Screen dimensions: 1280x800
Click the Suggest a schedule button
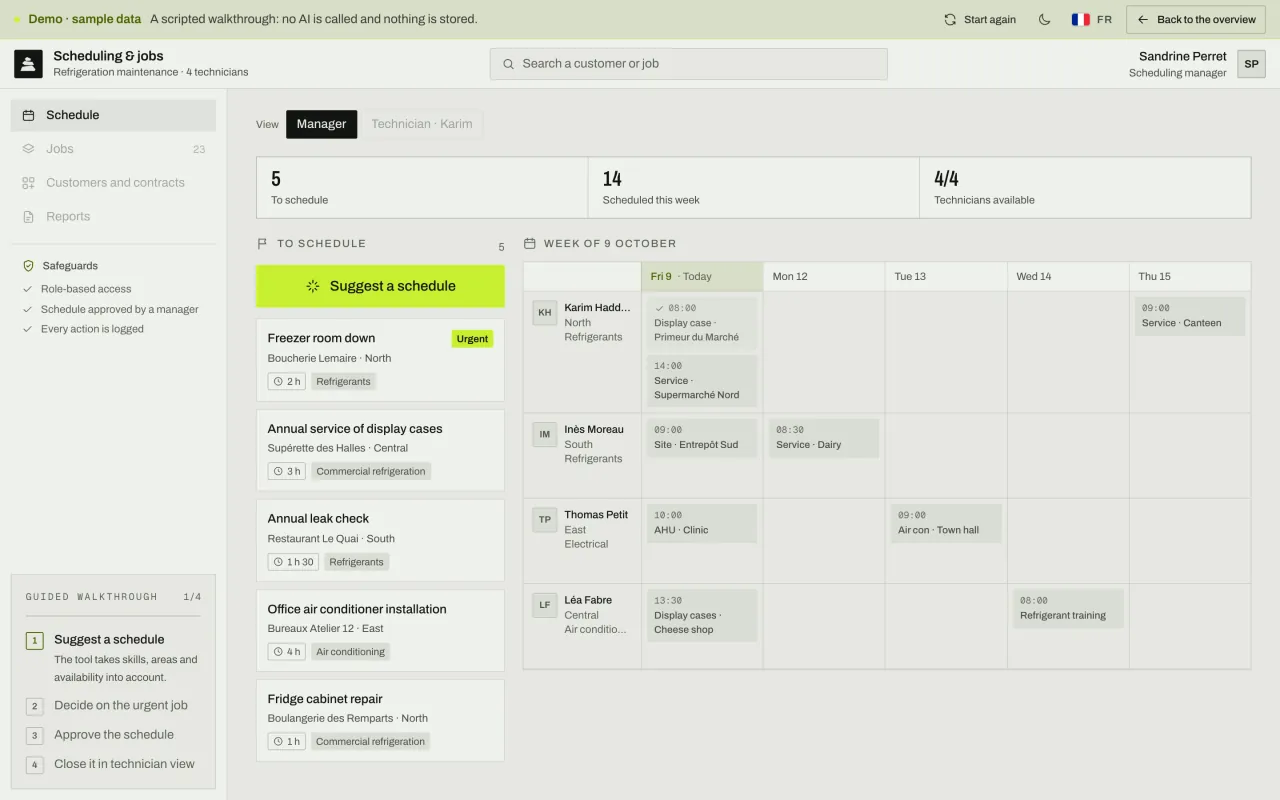pyautogui.click(x=380, y=286)
